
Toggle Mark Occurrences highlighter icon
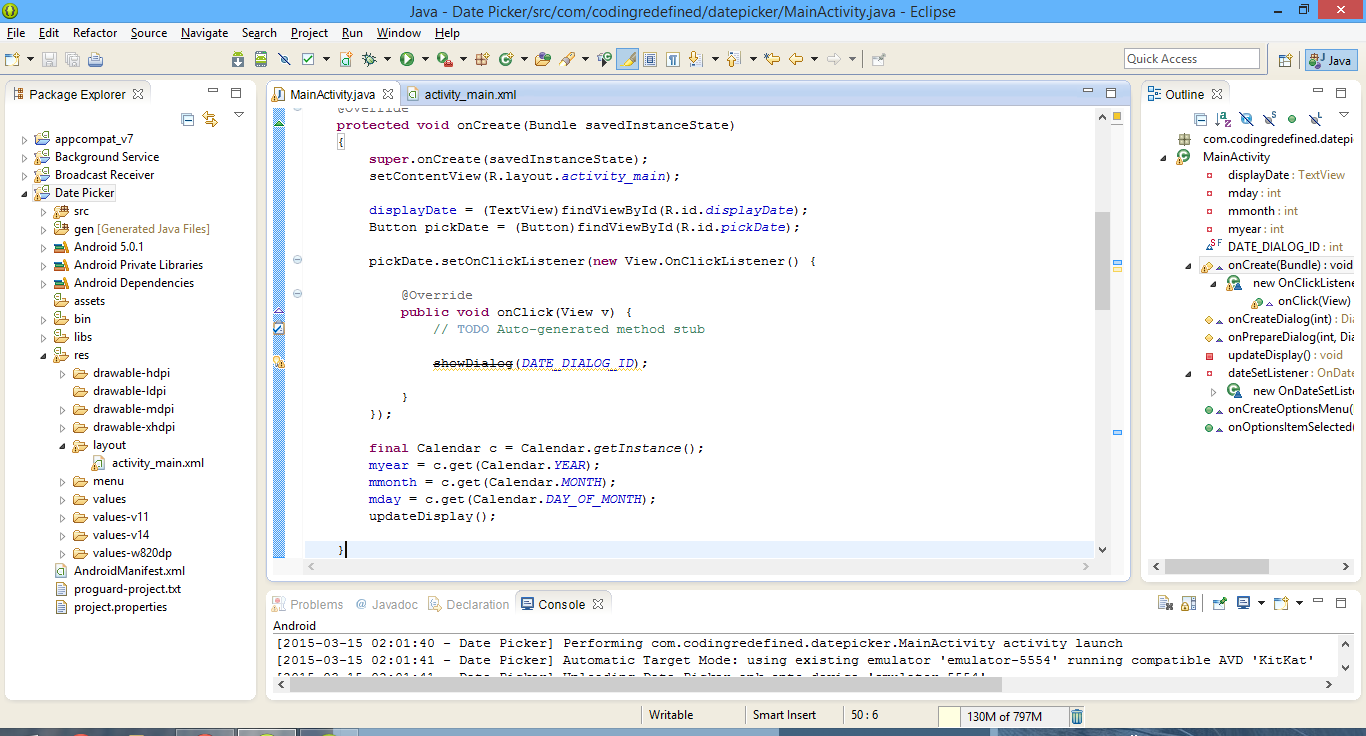627,58
